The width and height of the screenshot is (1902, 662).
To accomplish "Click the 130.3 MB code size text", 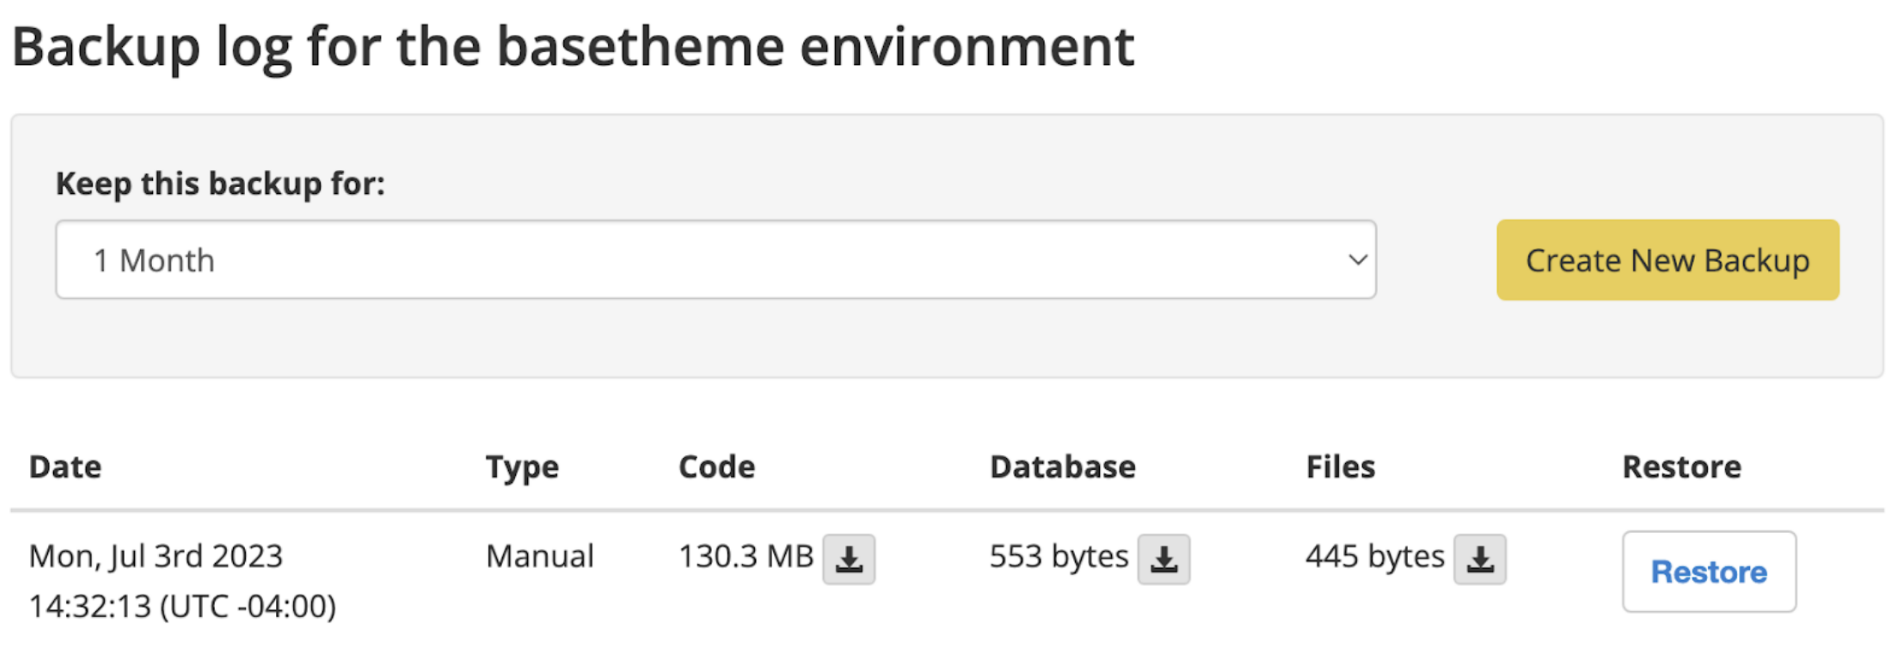I will 745,556.
